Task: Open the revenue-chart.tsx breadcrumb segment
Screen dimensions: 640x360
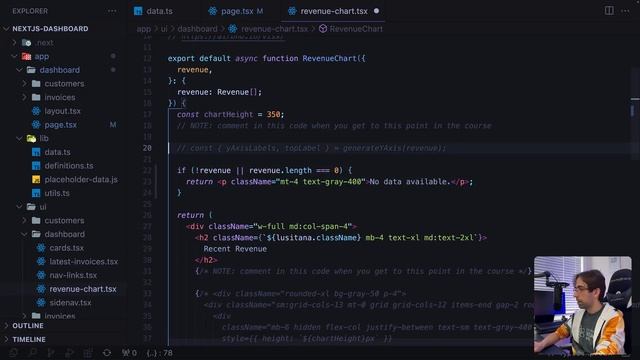Action: click(x=268, y=29)
